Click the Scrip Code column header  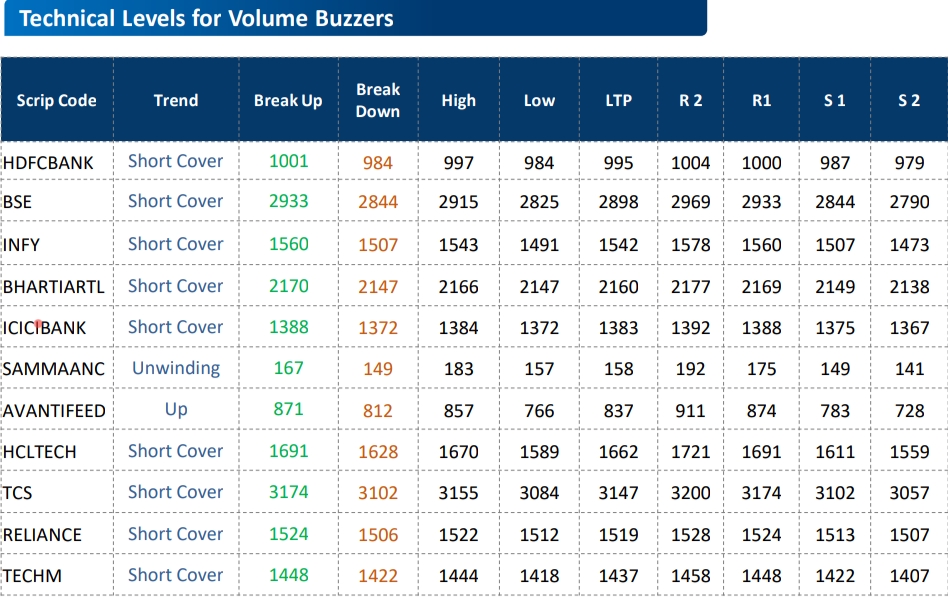(57, 100)
